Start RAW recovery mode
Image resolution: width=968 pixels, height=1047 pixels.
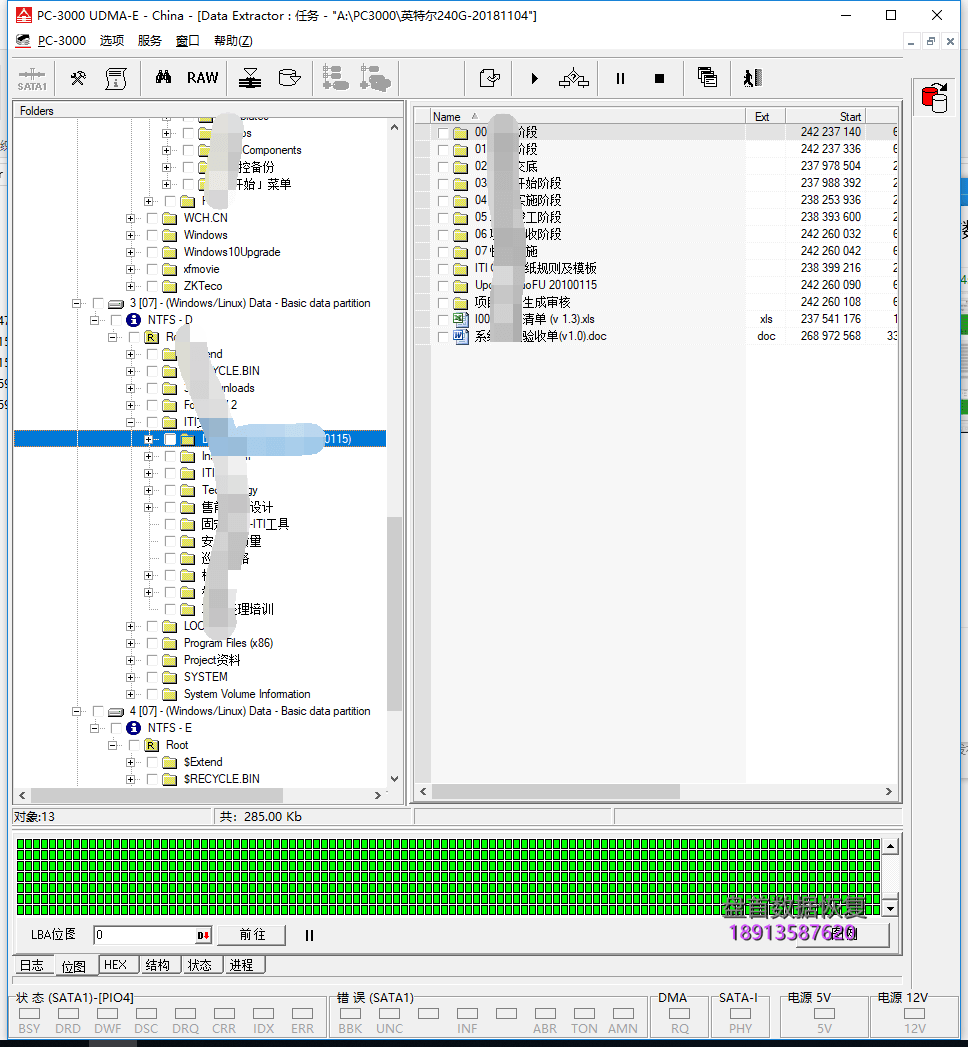(202, 78)
